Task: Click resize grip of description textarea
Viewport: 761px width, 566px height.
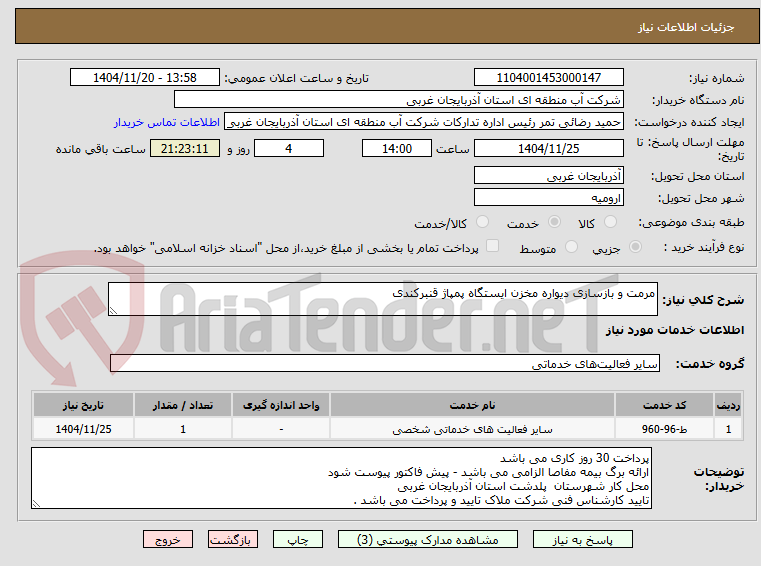Action: coord(113,311)
